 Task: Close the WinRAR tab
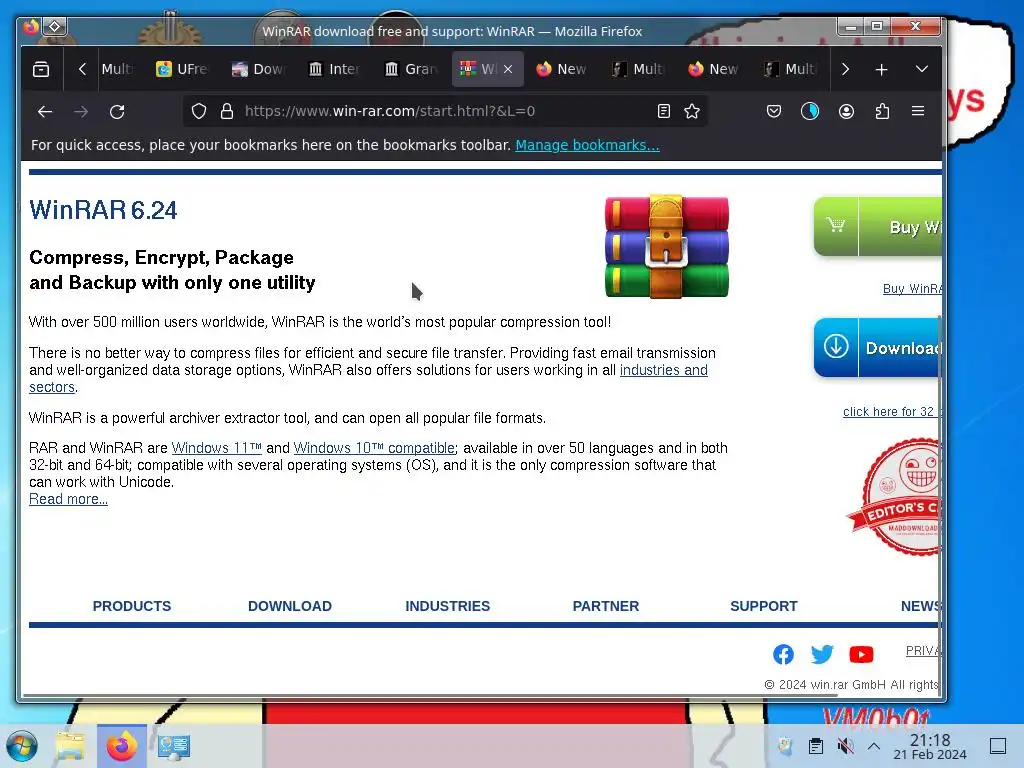click(508, 69)
